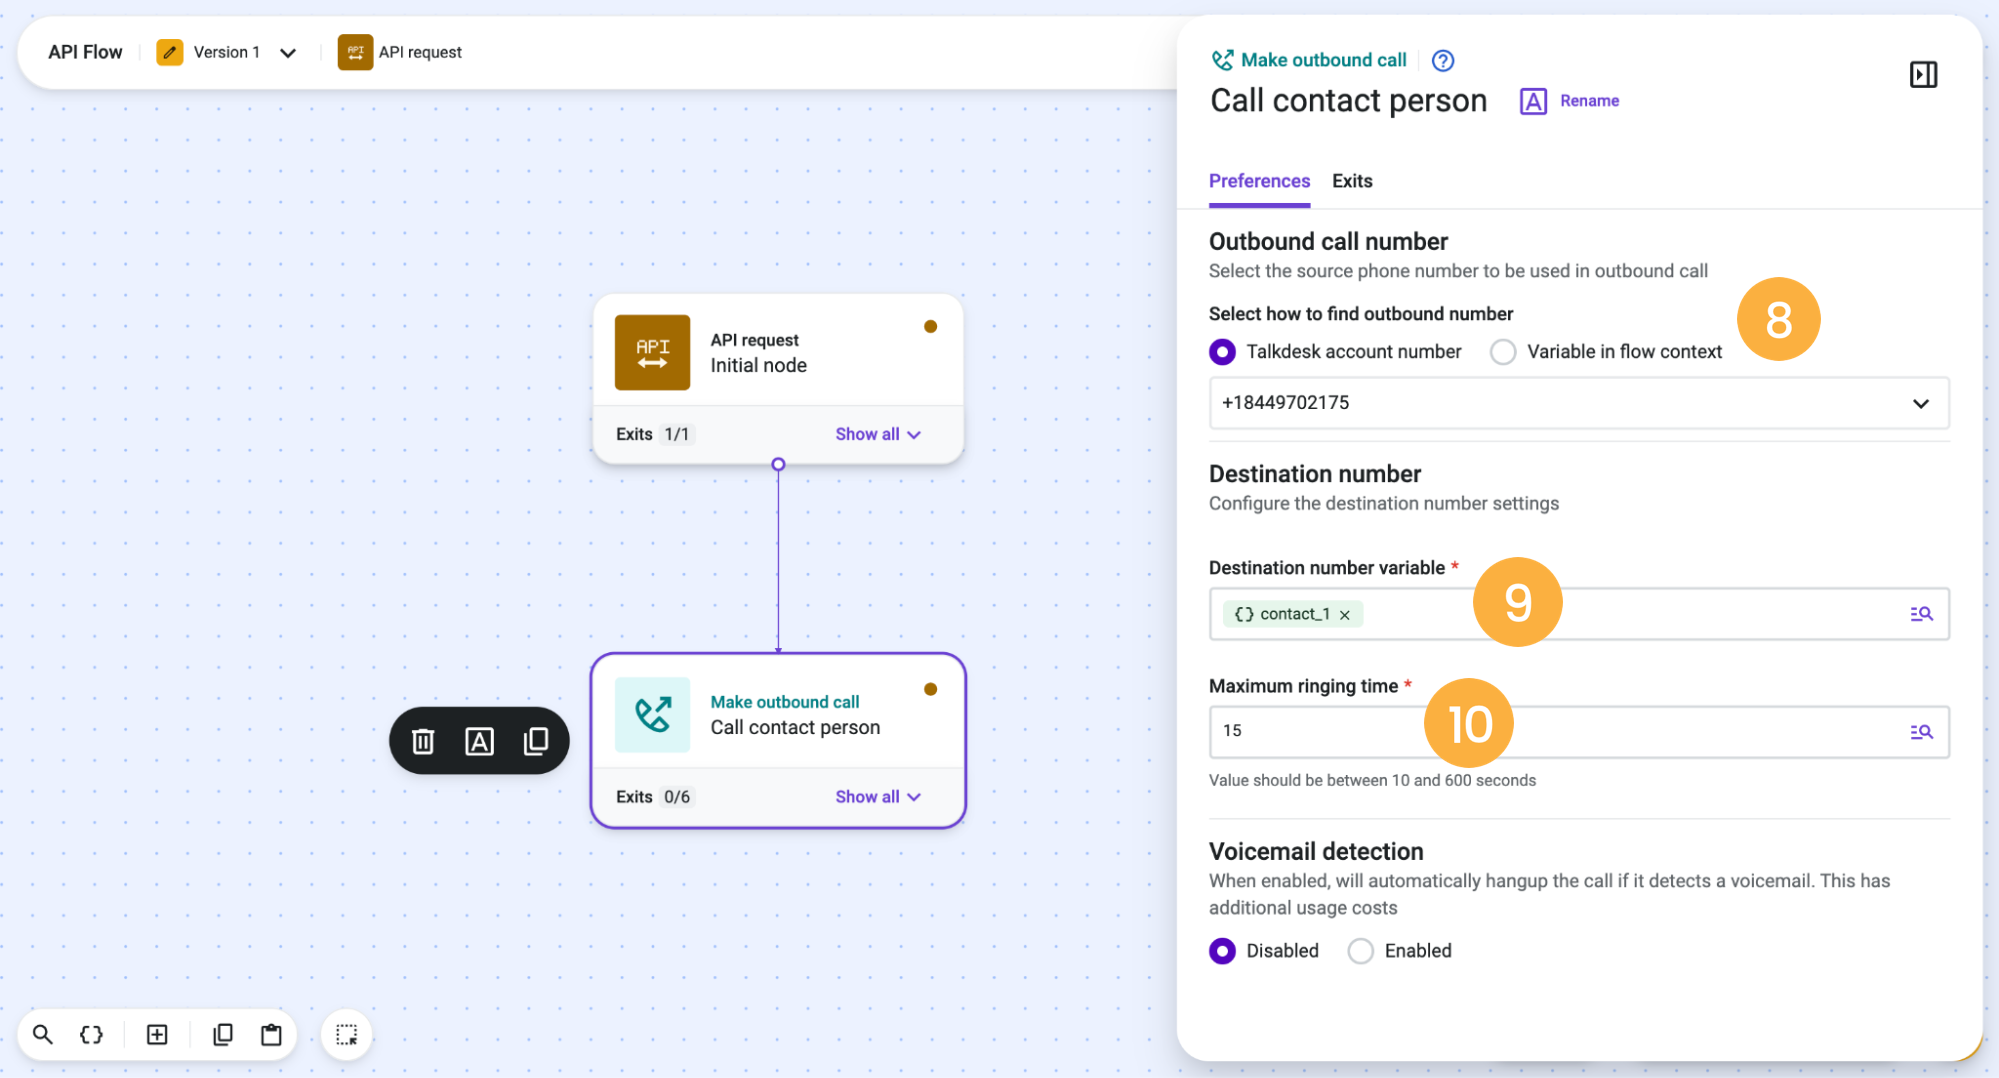This screenshot has width=1999, height=1078.
Task: Duplicate the node with floating copy icon
Action: [536, 741]
